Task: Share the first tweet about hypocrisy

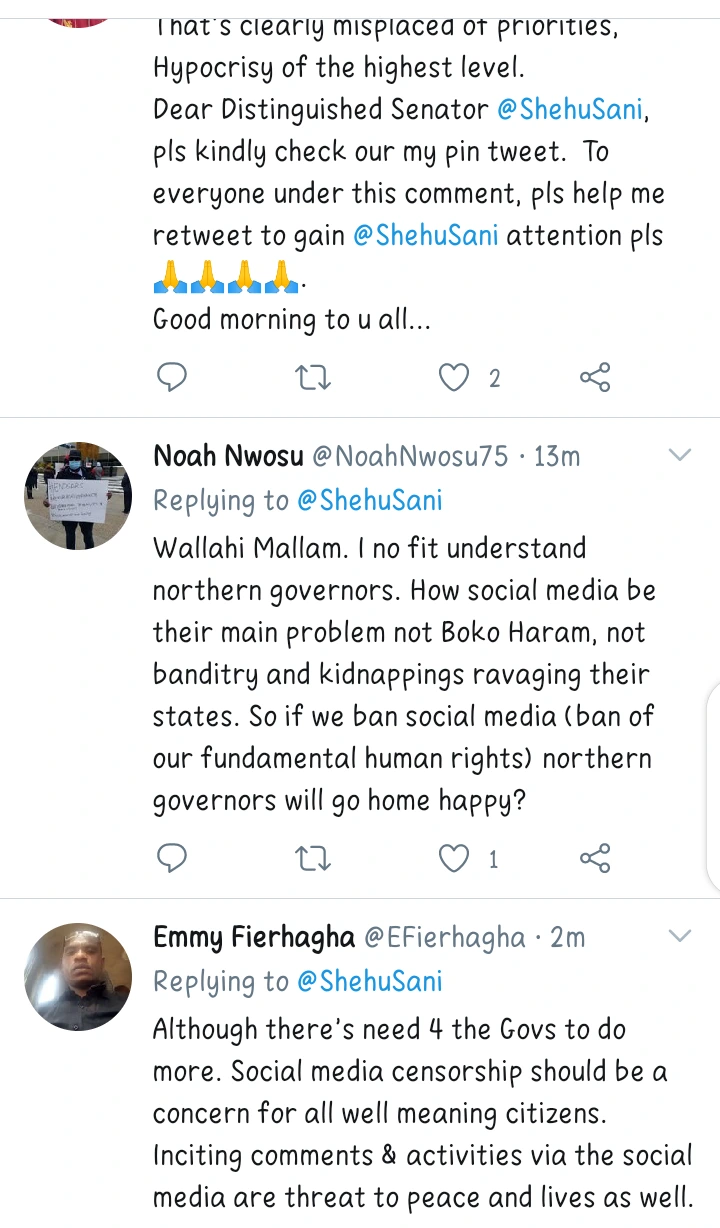Action: [x=595, y=377]
